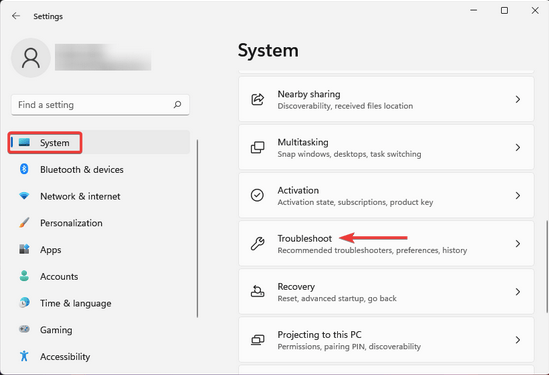The image size is (549, 375).
Task: Click 'Discoverability, received files location' text
Action: point(345,106)
